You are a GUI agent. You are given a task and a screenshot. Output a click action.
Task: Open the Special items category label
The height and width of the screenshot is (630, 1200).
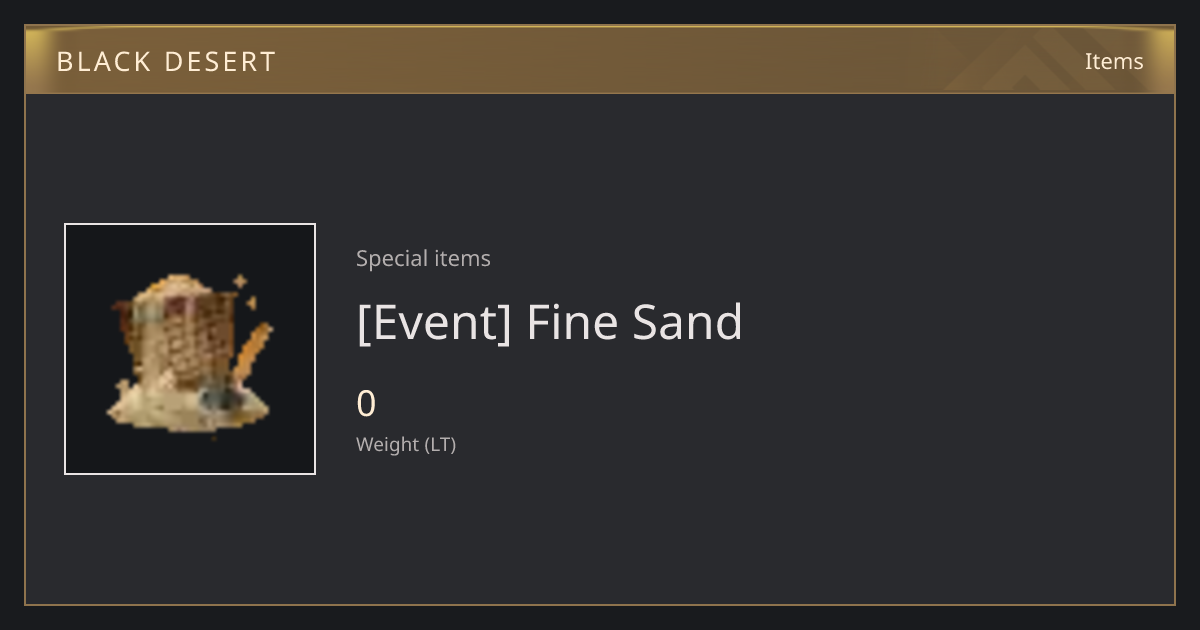point(423,258)
